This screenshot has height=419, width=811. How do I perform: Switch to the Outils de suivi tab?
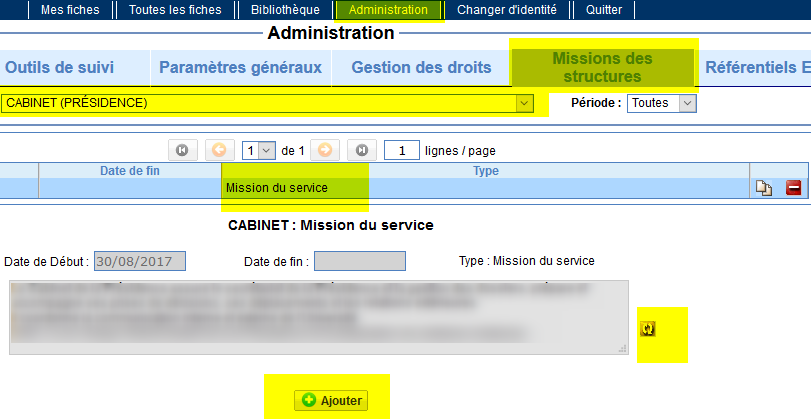click(60, 68)
